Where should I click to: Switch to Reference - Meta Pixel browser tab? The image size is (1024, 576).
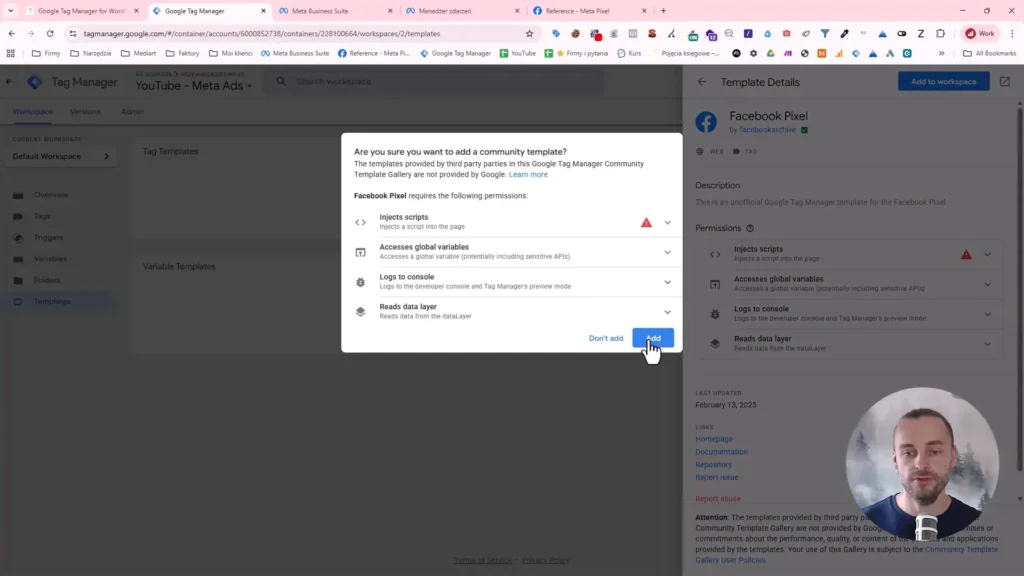point(590,11)
